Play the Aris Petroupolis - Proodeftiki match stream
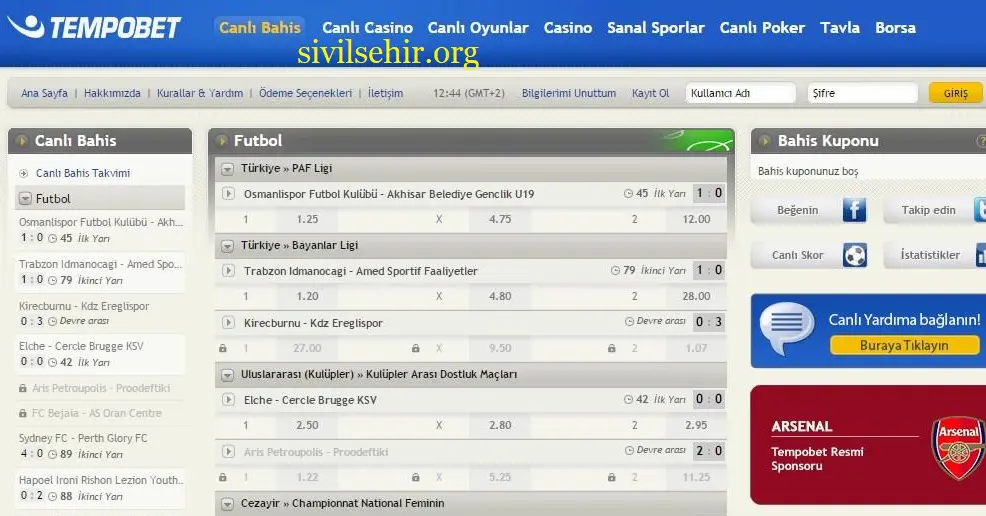986x516 pixels. tap(228, 451)
